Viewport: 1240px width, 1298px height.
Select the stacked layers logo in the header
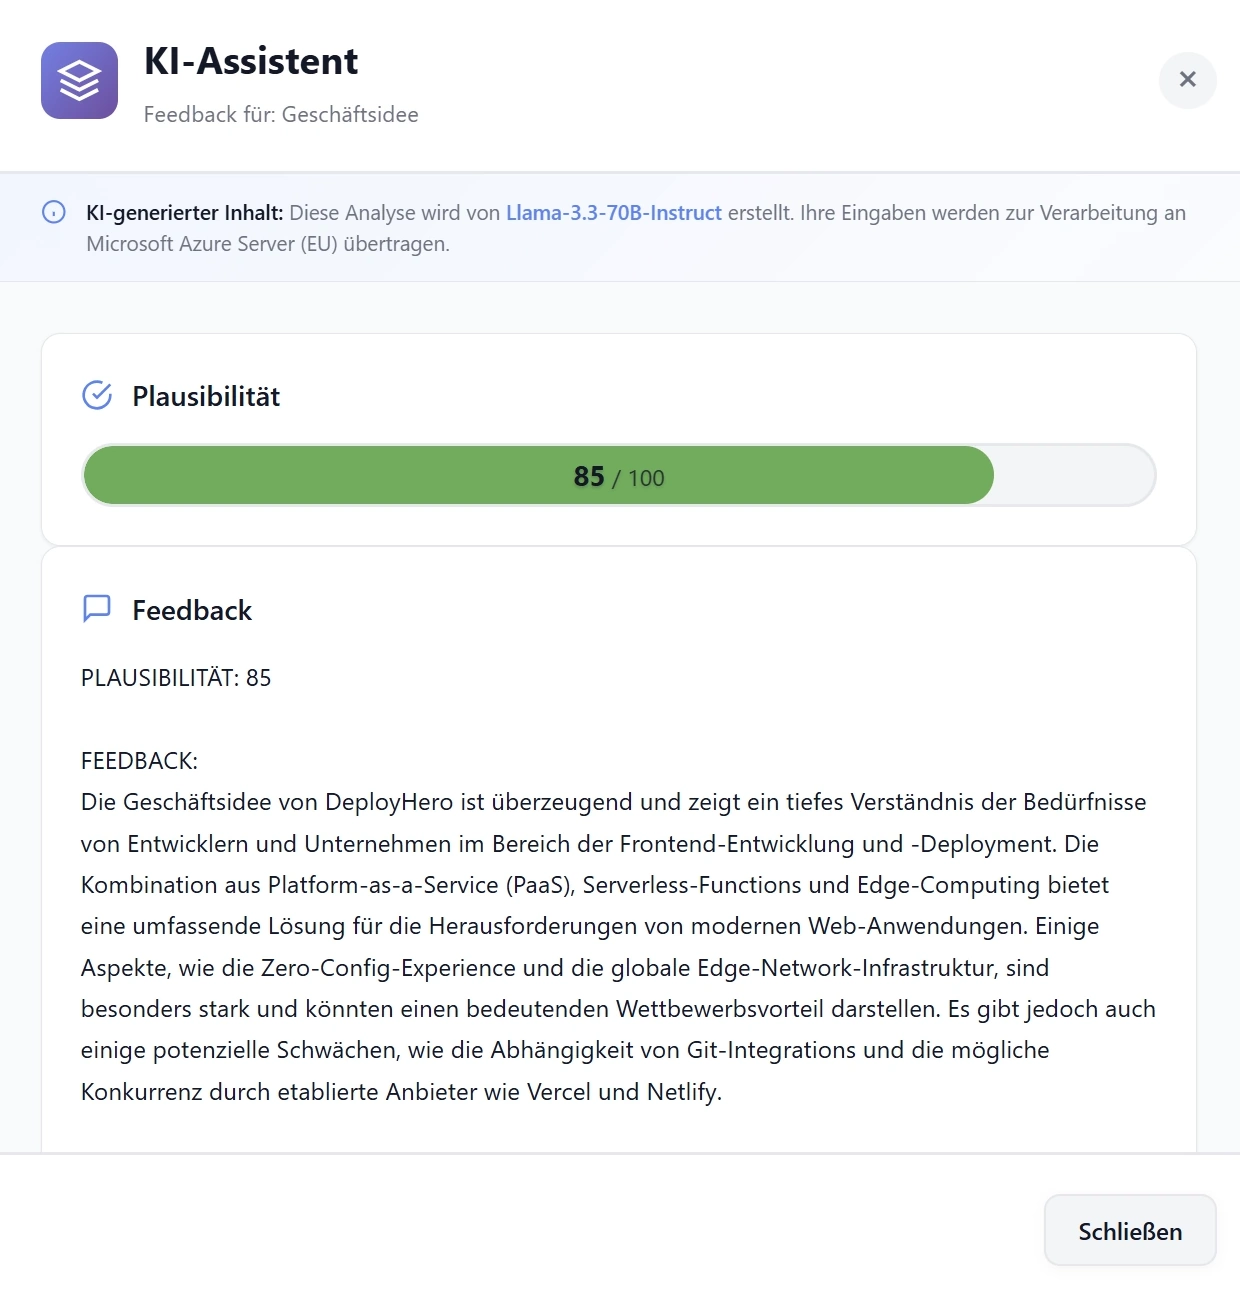click(79, 81)
